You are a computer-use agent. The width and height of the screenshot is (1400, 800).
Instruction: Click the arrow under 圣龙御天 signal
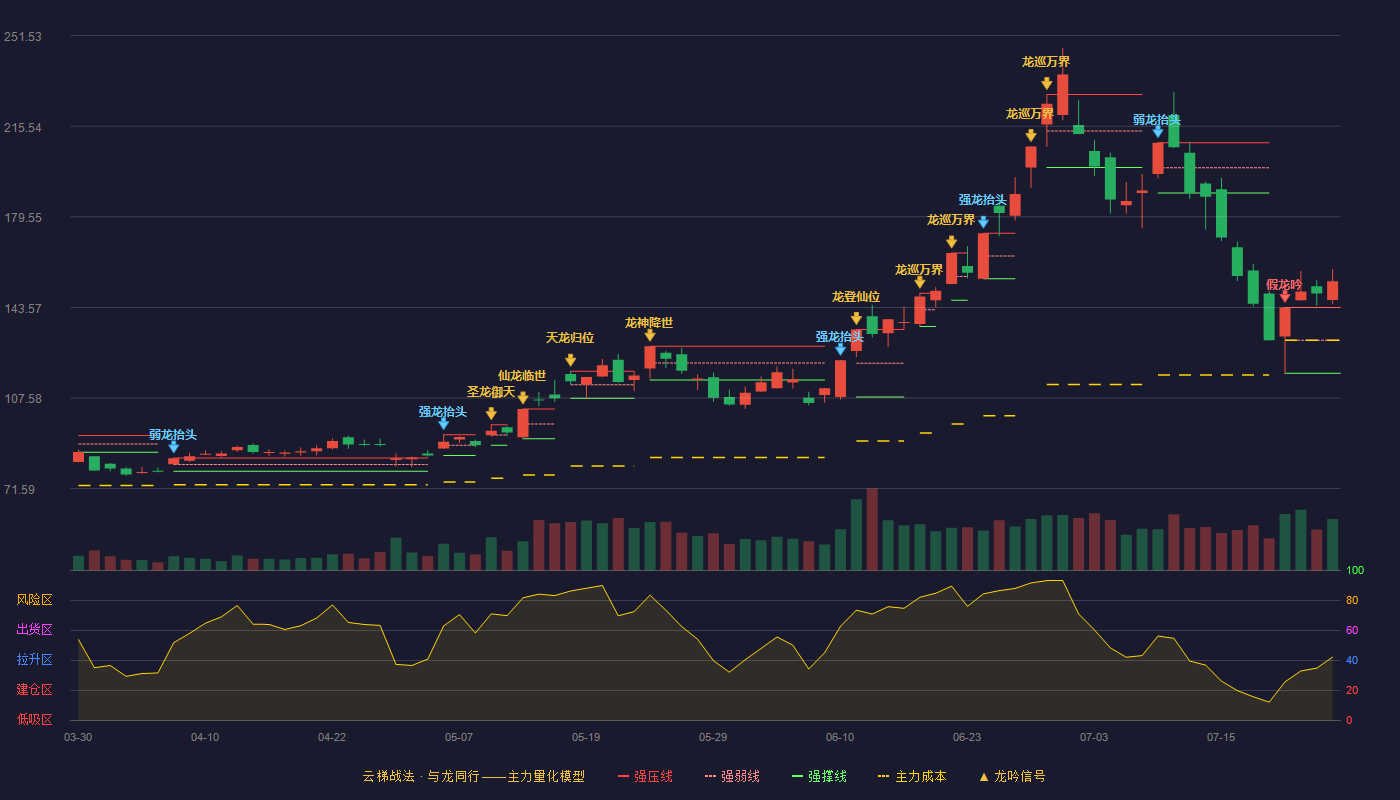pyautogui.click(x=491, y=413)
